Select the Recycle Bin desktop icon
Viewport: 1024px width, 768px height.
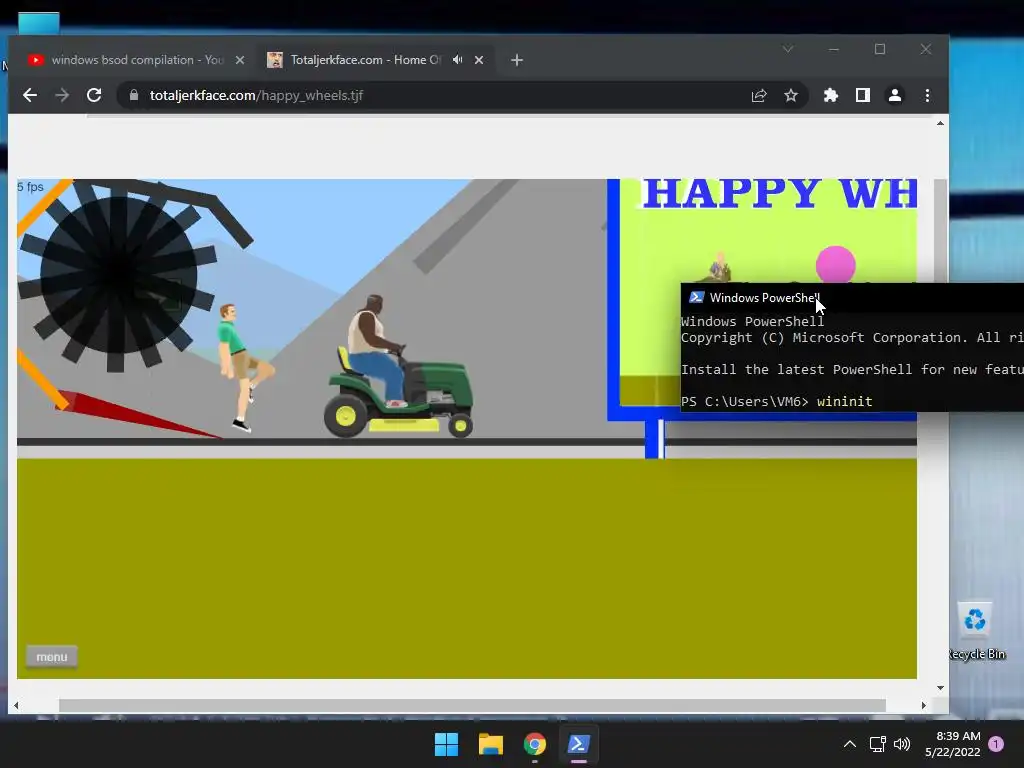(x=976, y=631)
